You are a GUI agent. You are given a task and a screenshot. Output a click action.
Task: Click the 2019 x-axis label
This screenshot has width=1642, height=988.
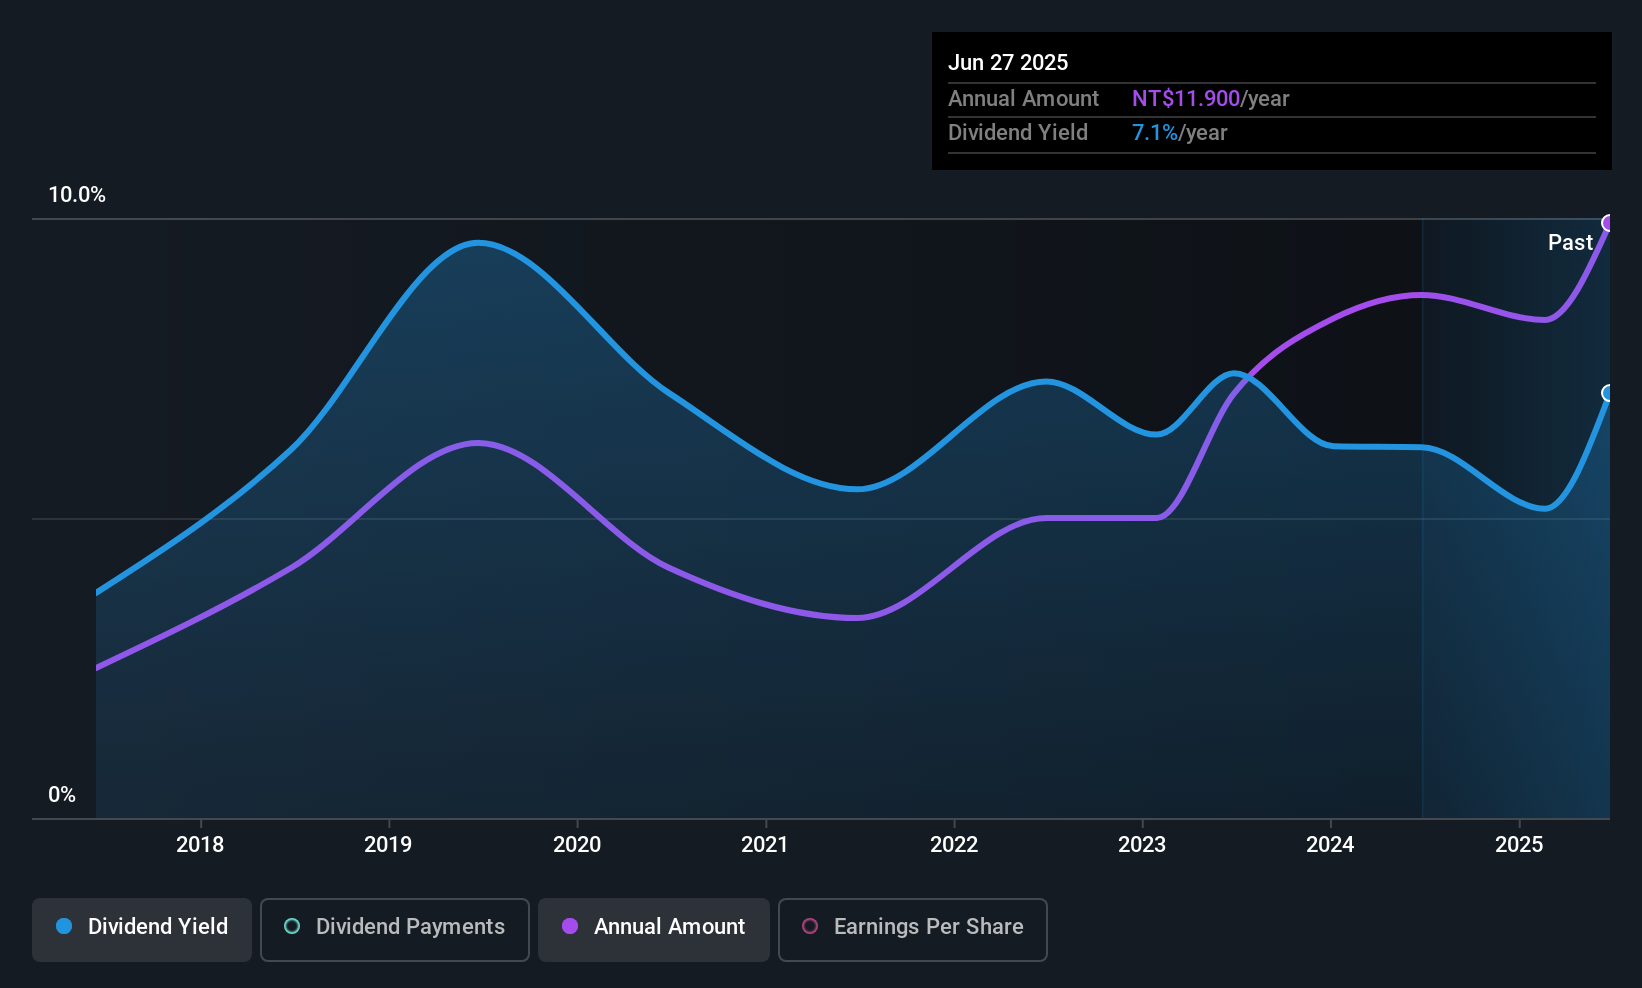388,845
